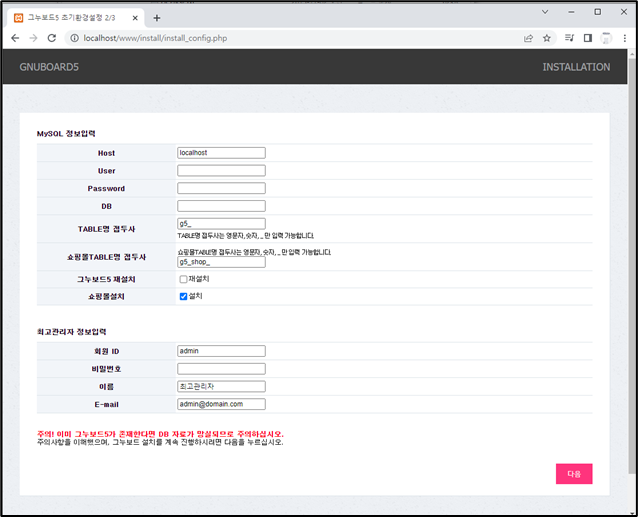This screenshot has width=638, height=517.
Task: Focus the MySQL User input field
Action: coord(221,170)
